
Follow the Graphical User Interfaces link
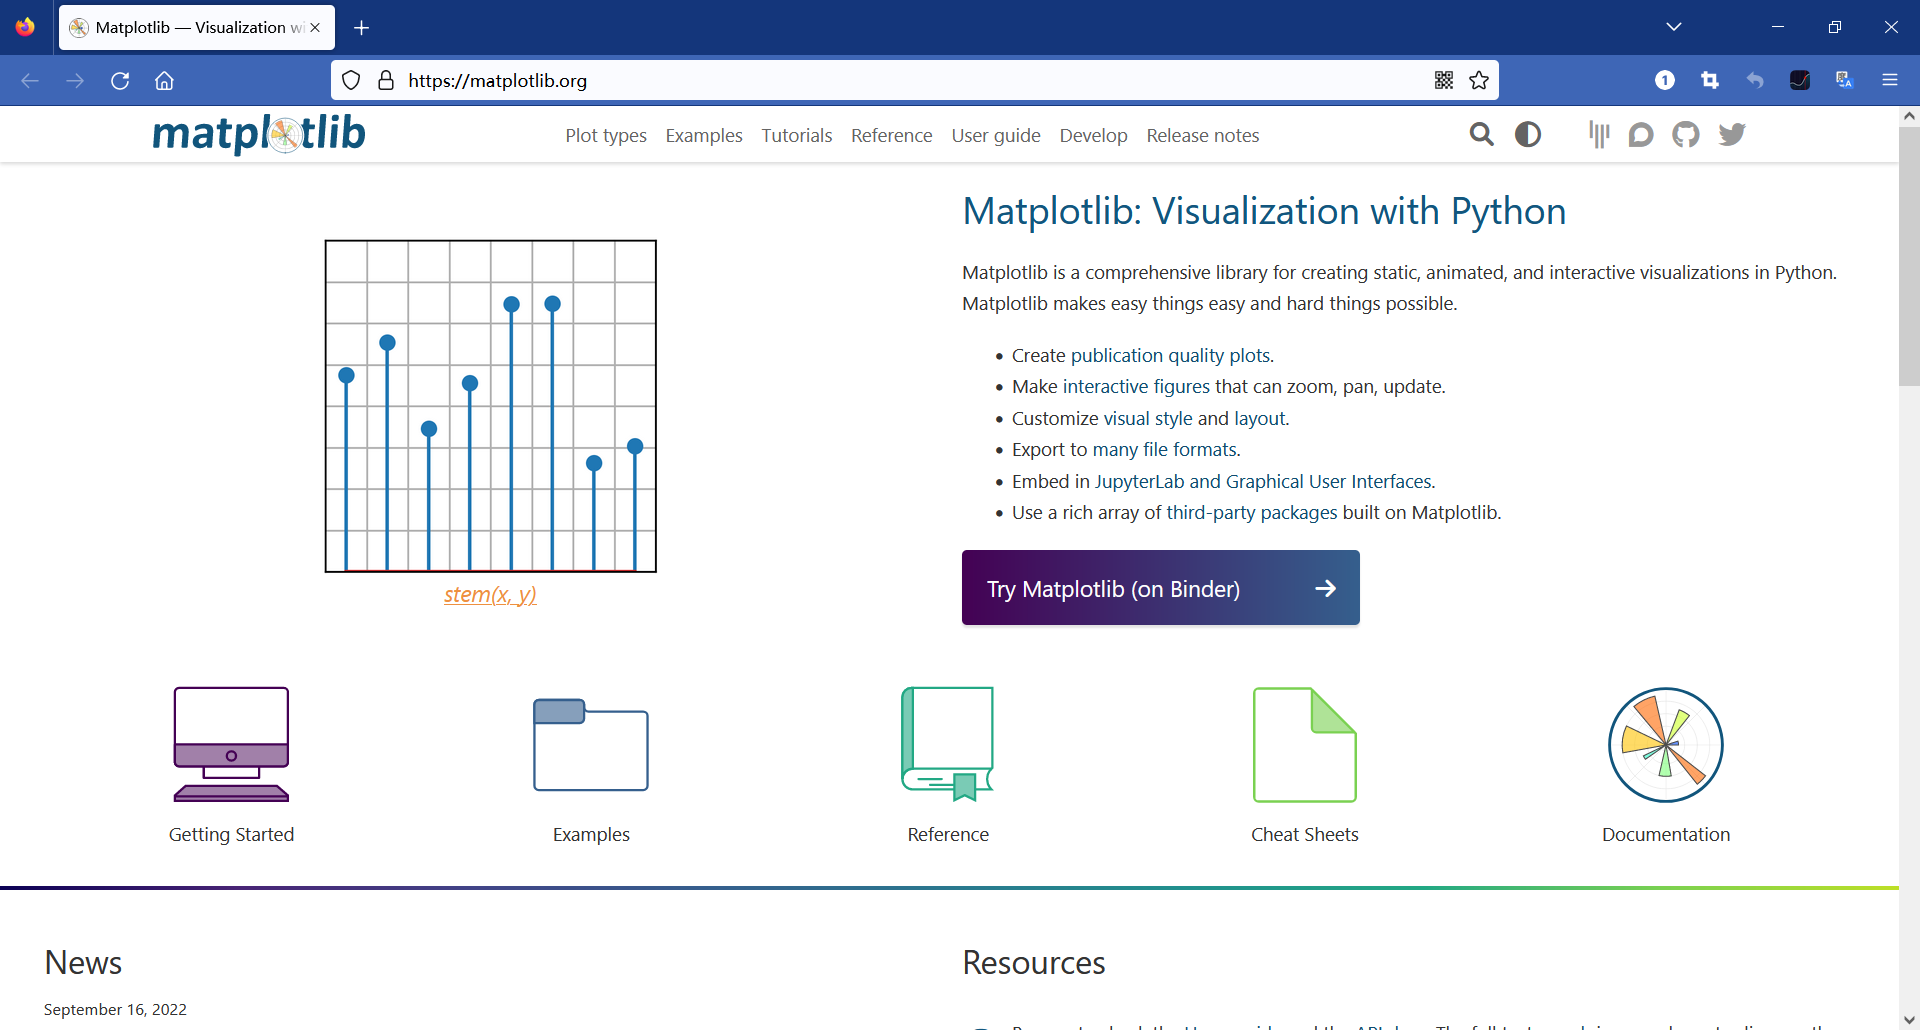(x=1328, y=482)
